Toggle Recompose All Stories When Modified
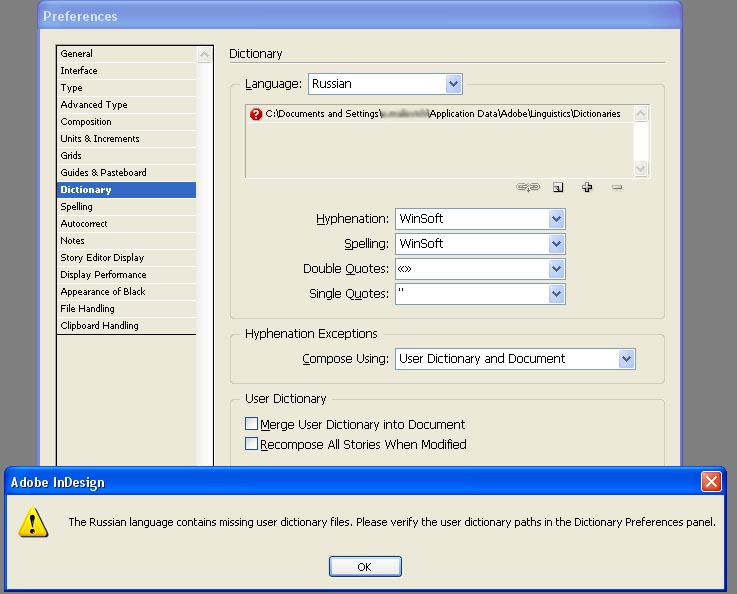This screenshot has width=737, height=594. pos(252,444)
